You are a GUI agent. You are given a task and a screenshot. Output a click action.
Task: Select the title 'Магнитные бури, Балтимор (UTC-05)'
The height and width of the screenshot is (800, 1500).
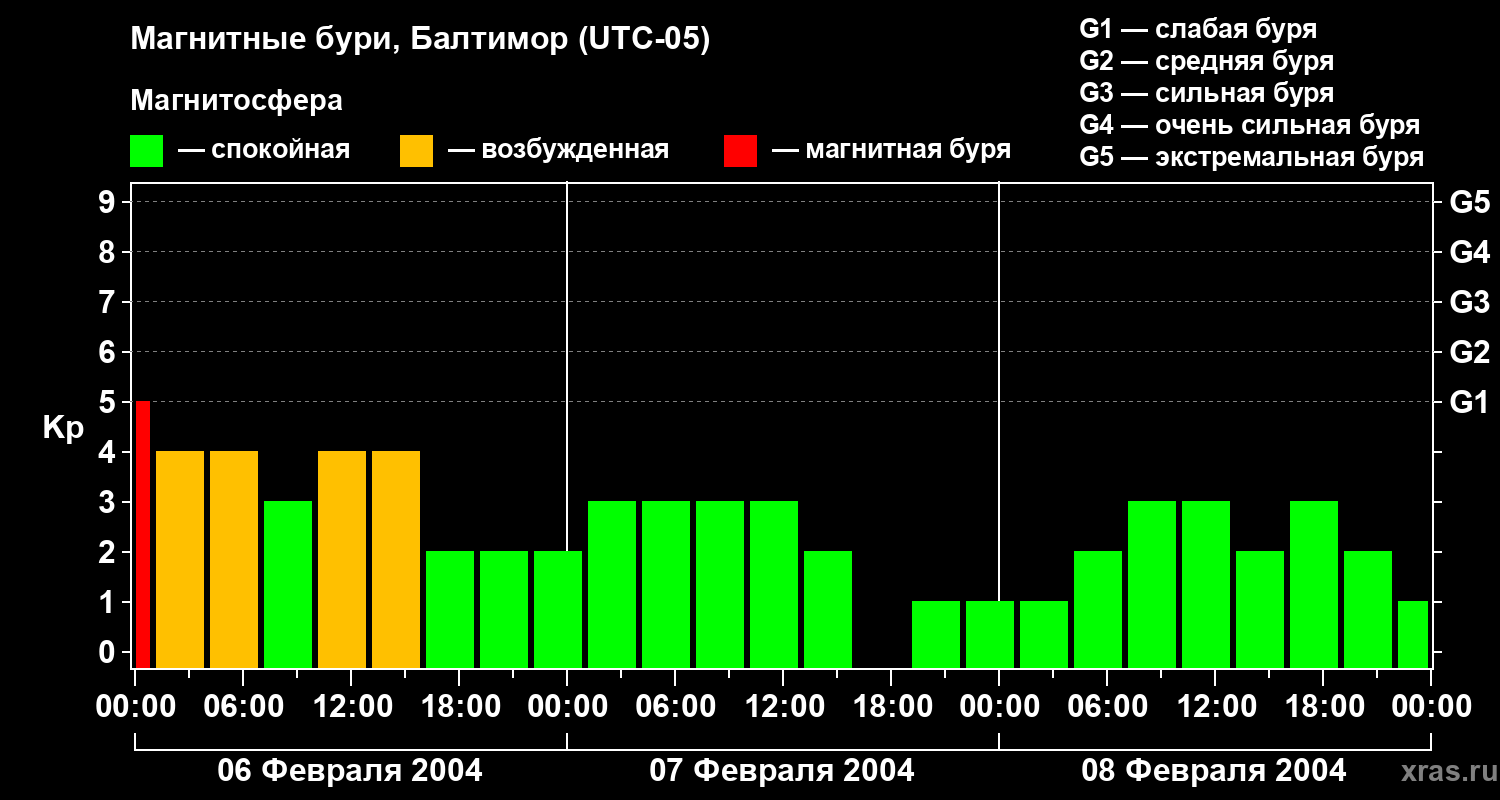(420, 41)
